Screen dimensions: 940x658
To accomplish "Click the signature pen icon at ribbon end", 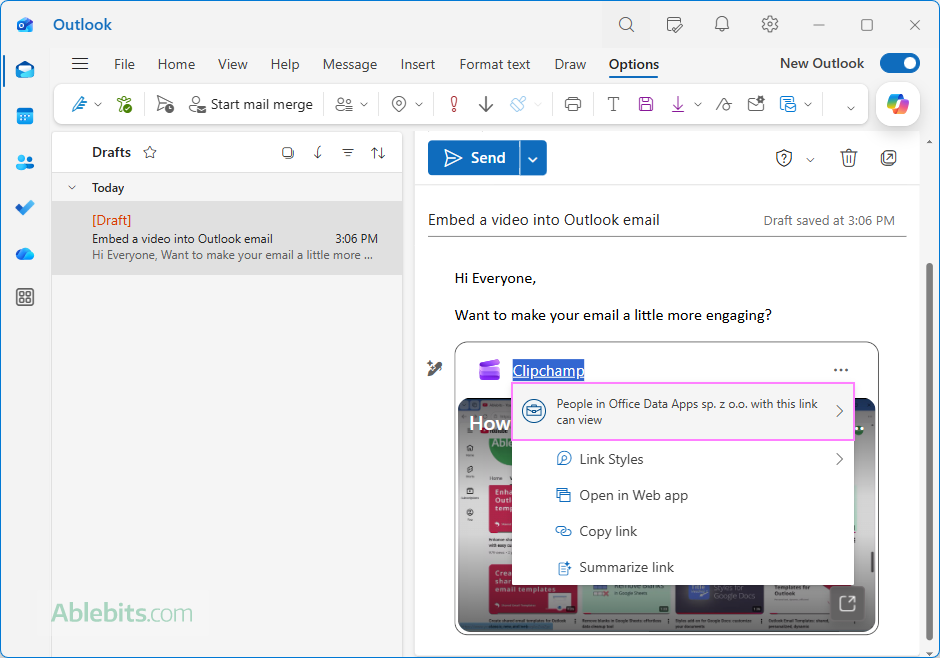I will [x=724, y=104].
